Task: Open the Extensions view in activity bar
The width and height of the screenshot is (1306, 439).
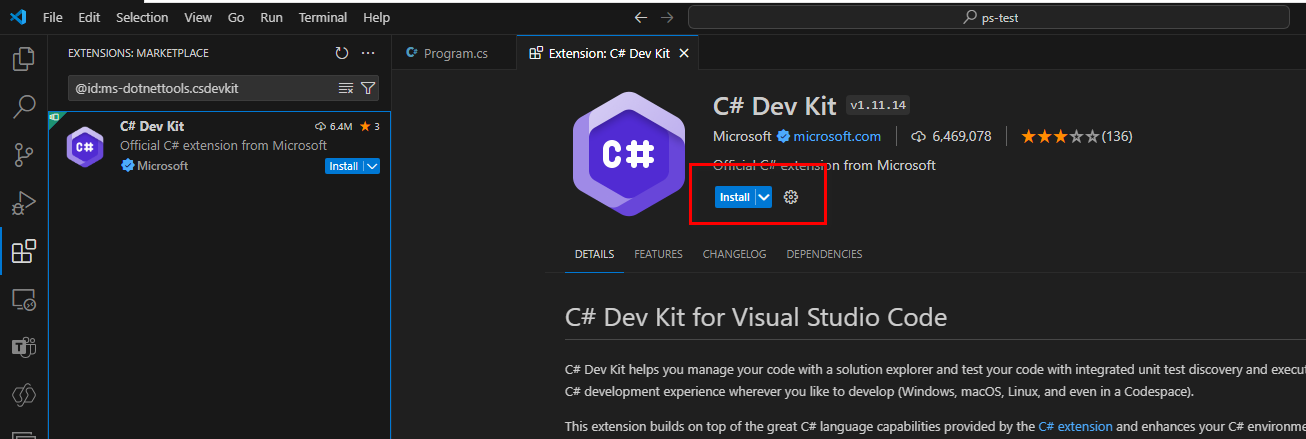Action: click(23, 251)
